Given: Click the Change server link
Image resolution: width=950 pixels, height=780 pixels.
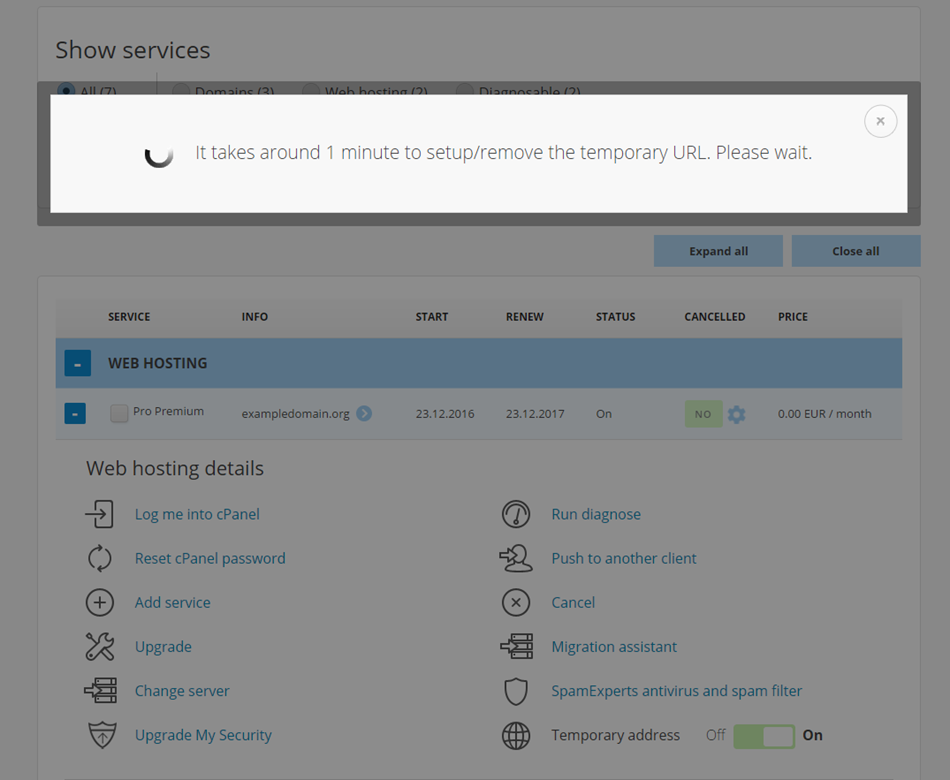Looking at the screenshot, I should click(182, 691).
